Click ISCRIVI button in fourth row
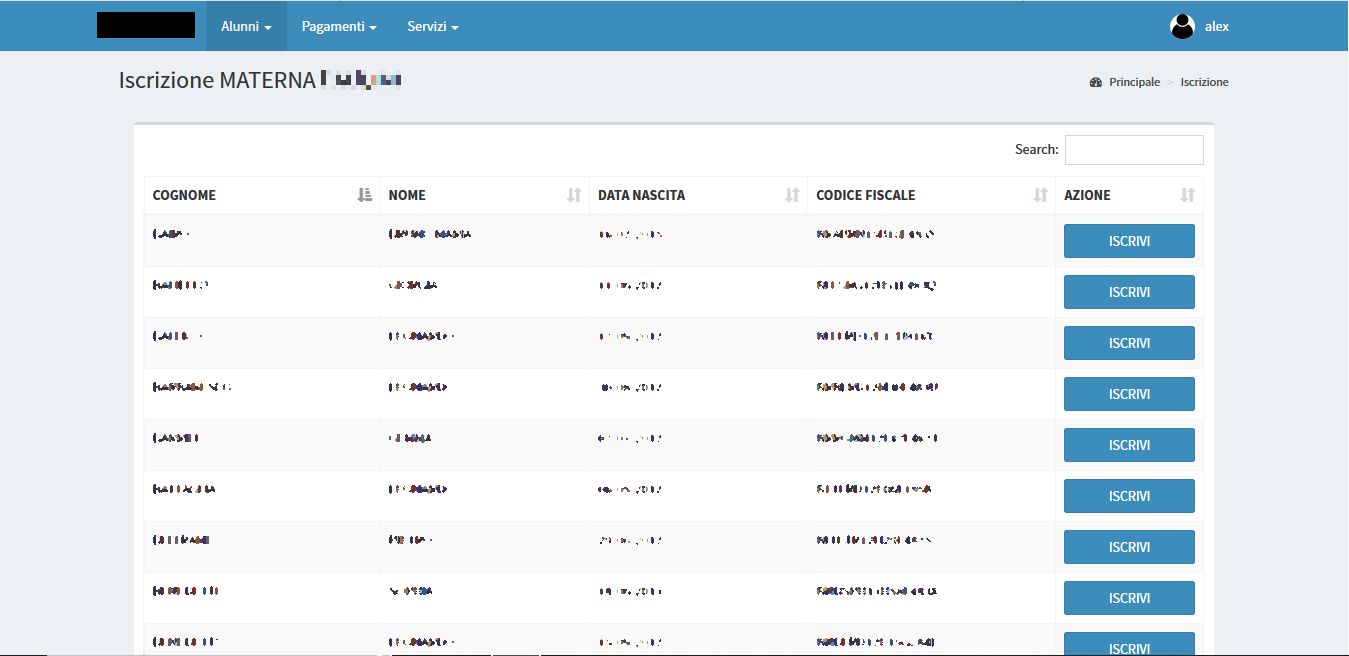 (x=1129, y=394)
